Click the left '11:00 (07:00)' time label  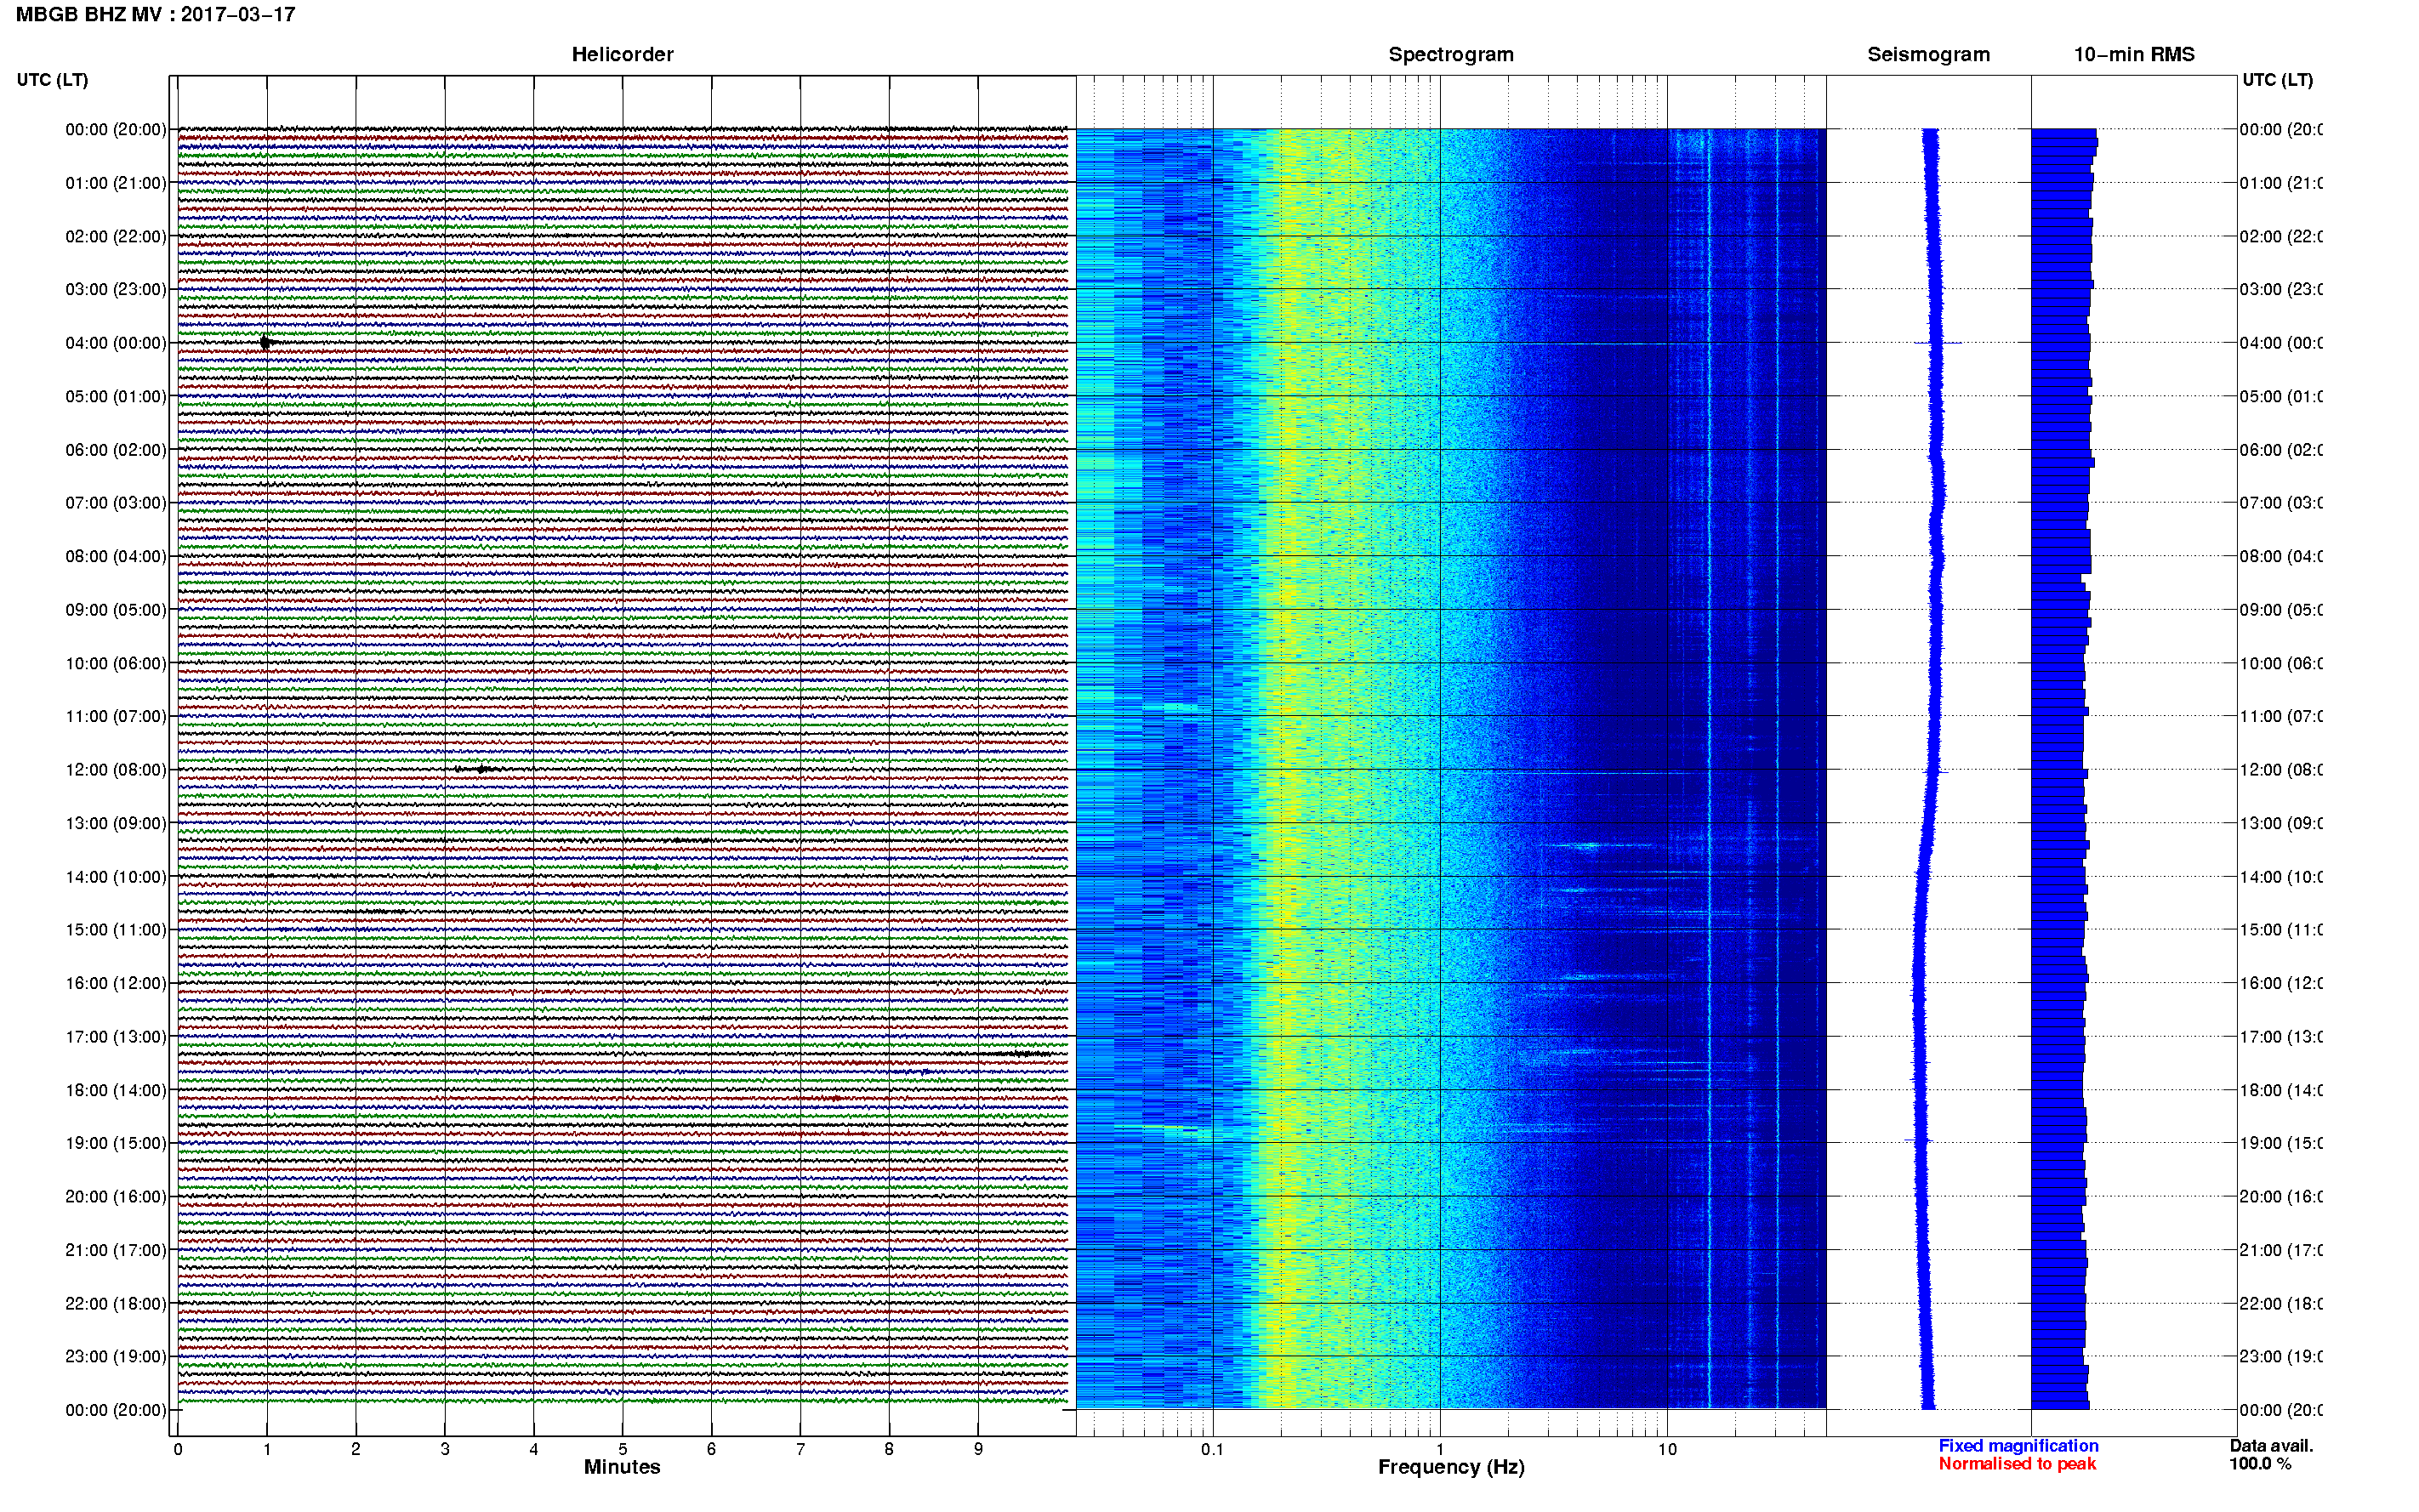click(116, 716)
